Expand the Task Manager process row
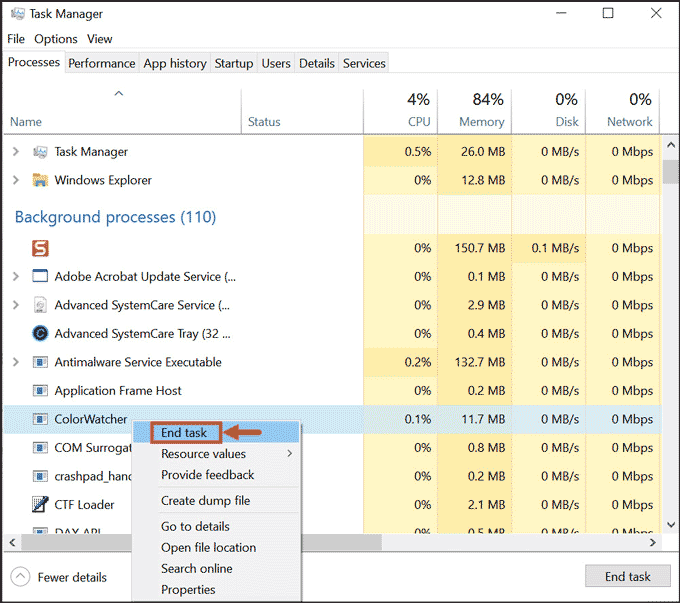The image size is (680, 603). [x=16, y=151]
